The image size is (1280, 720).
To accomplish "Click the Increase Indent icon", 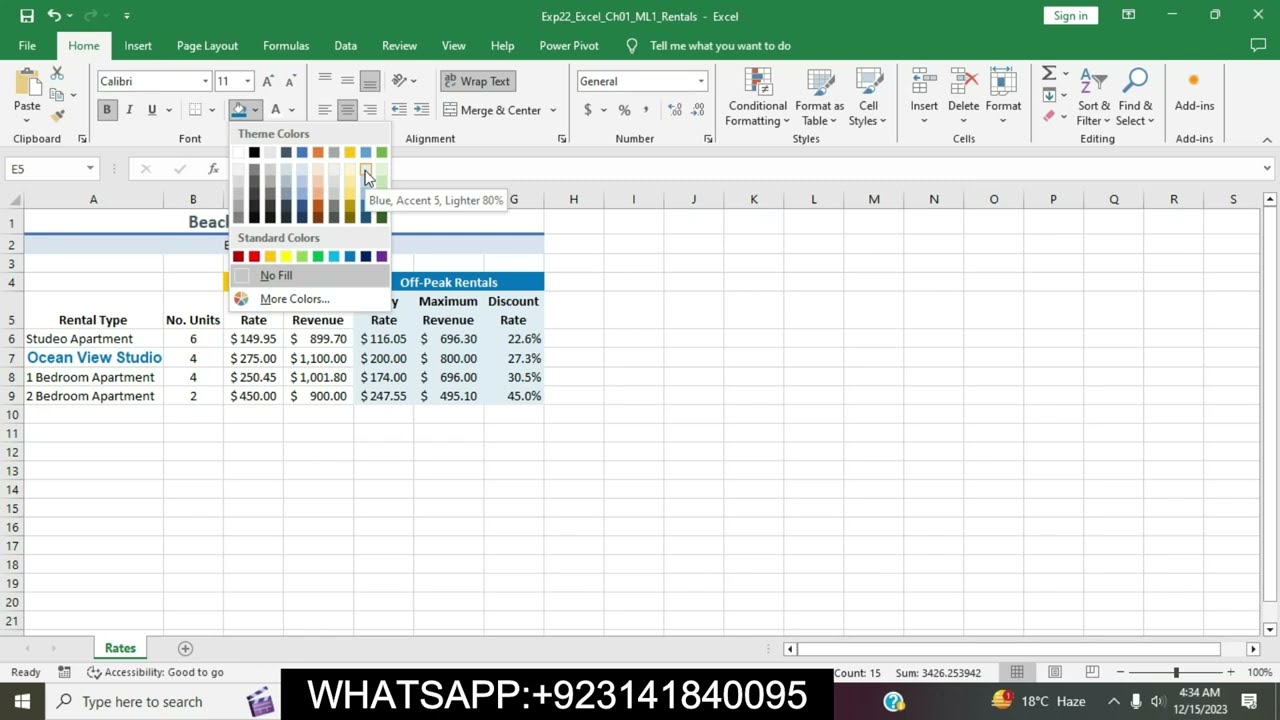I will coord(421,110).
